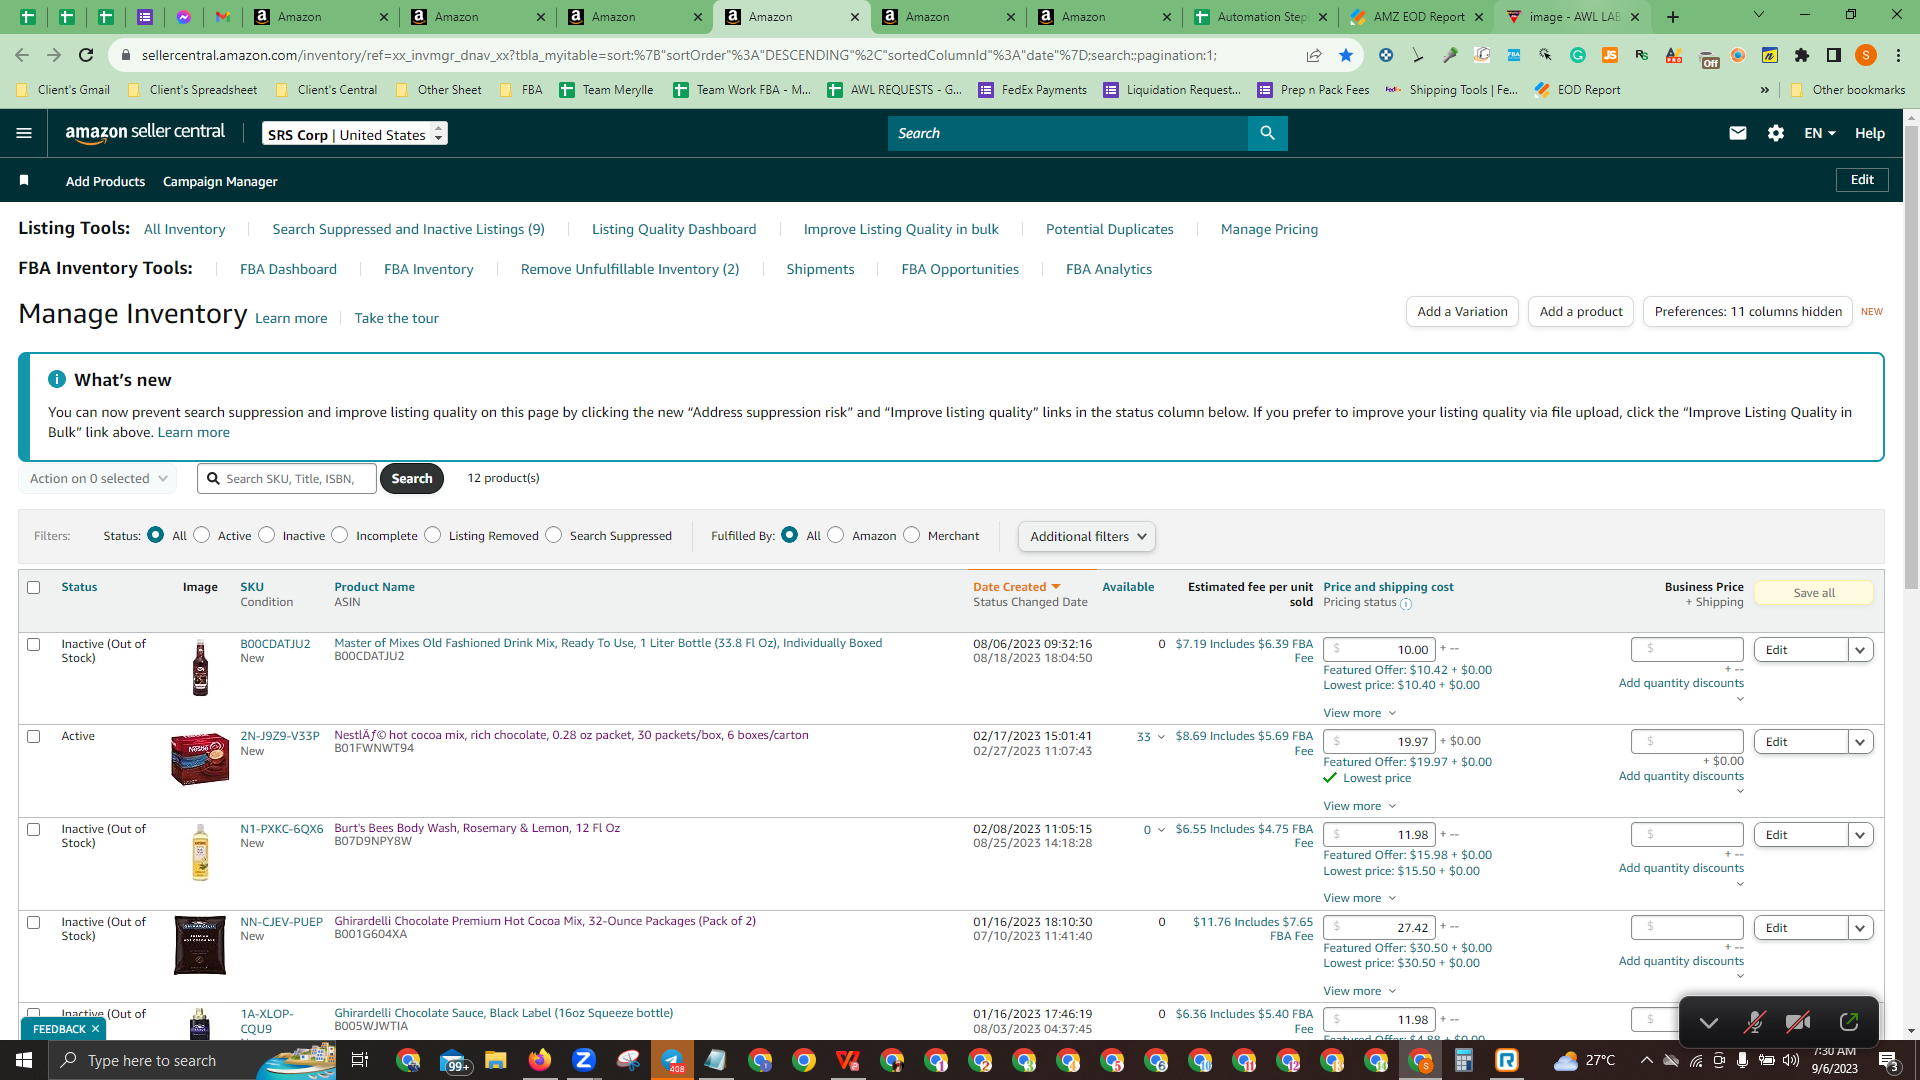The height and width of the screenshot is (1080, 1920).
Task: Click the magnifier search button in header
Action: pos(1267,133)
